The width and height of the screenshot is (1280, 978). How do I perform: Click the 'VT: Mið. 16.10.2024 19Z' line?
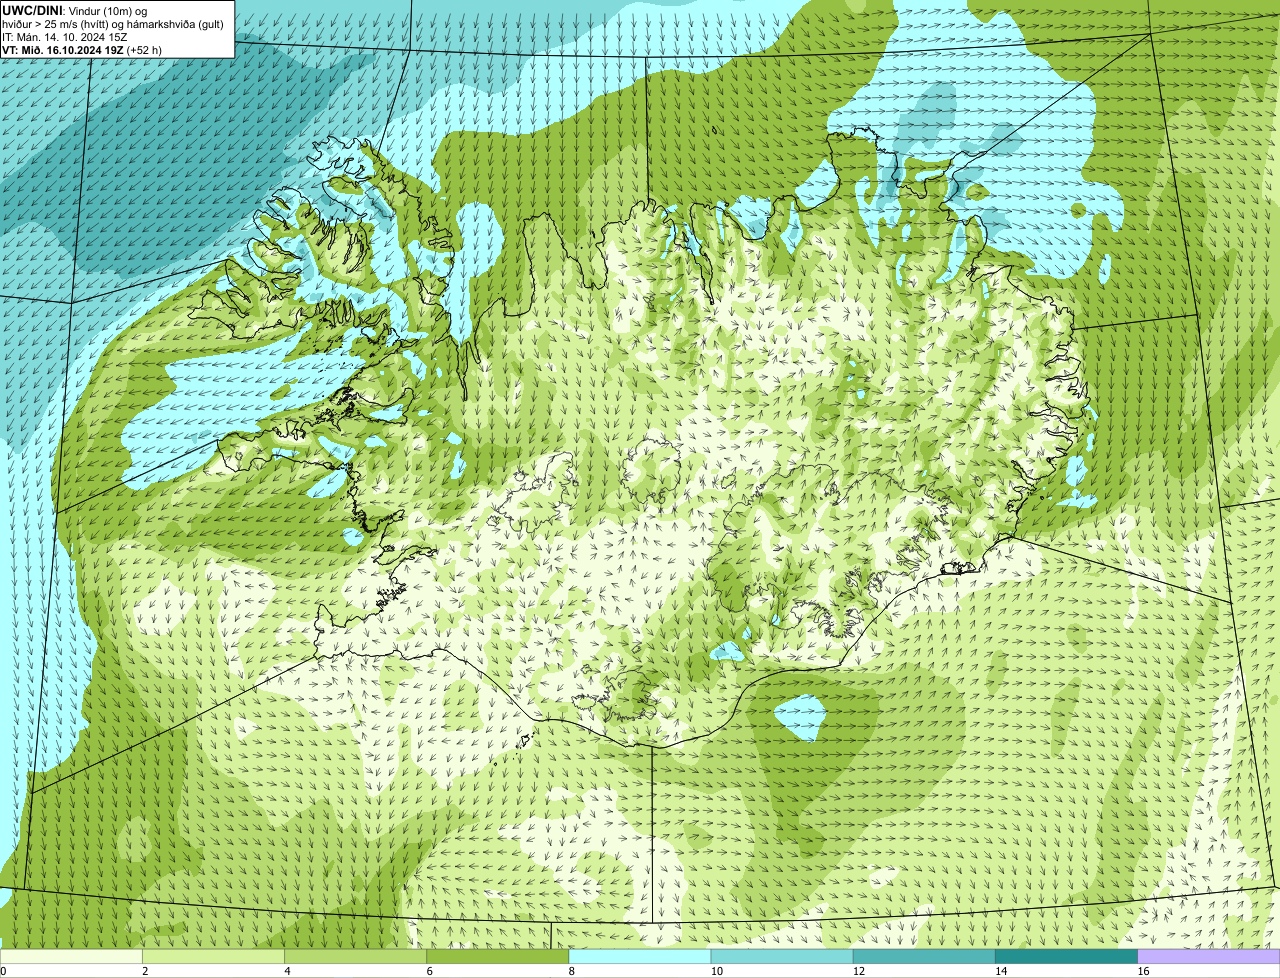tap(63, 50)
